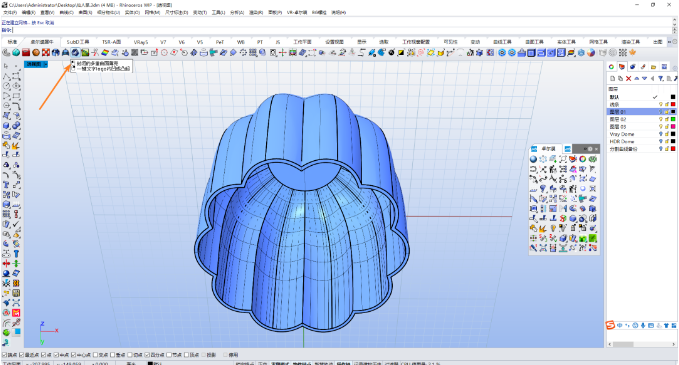679x365 pixels.
Task: Switch to the SubD工具 toolbar tab
Action: click(78, 42)
